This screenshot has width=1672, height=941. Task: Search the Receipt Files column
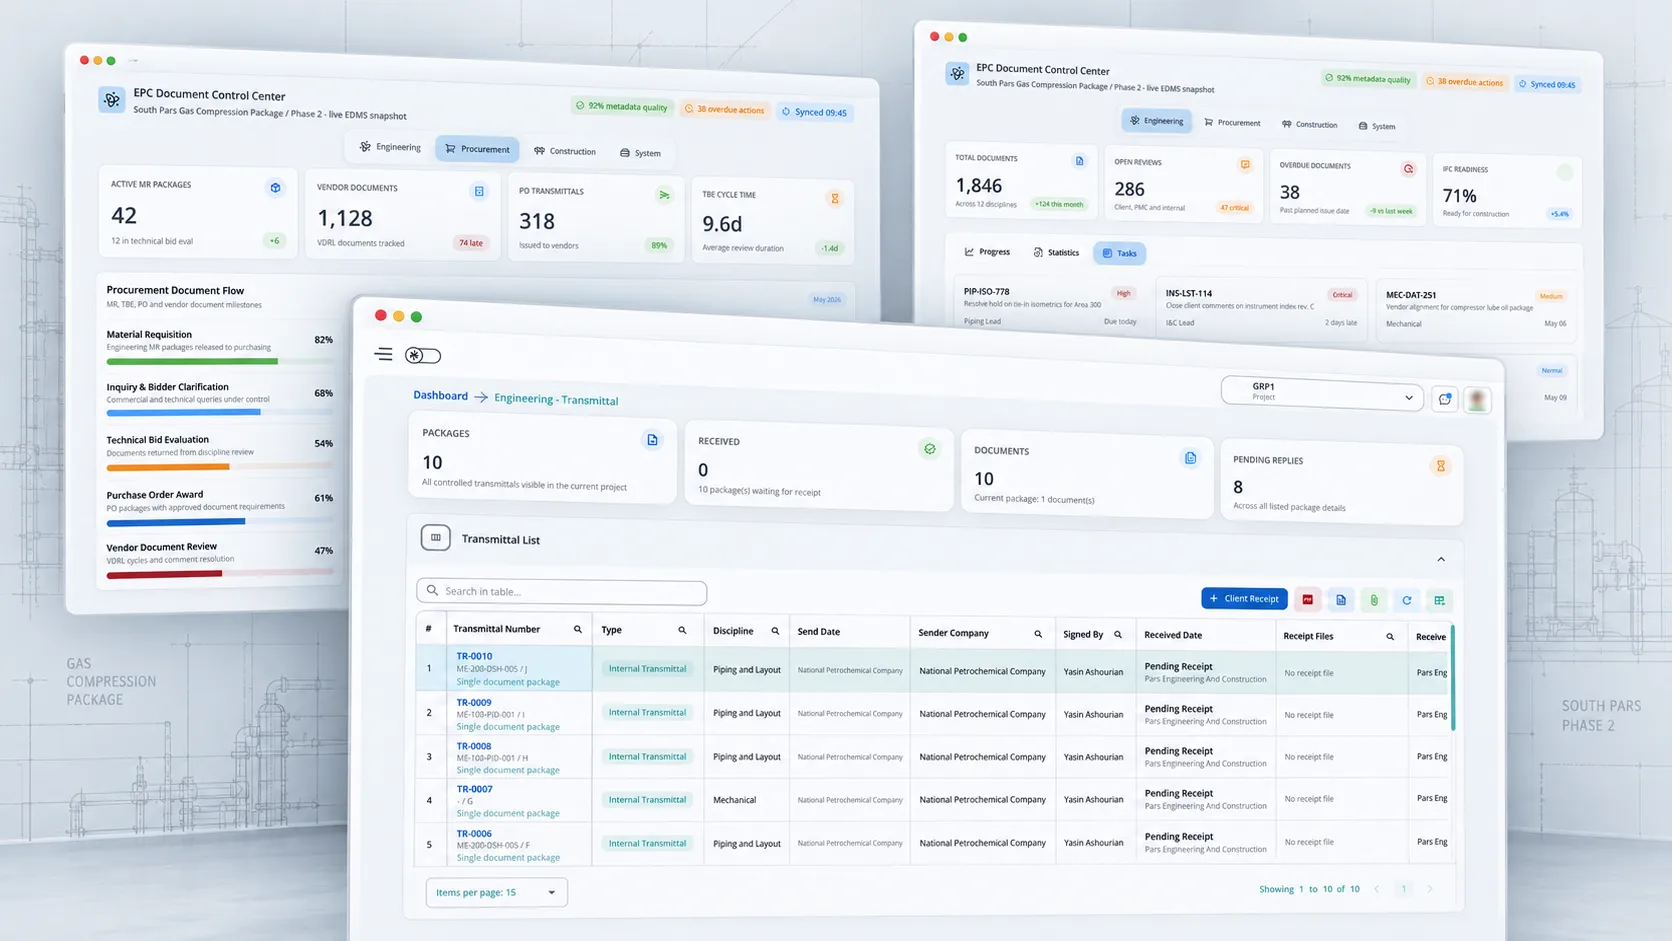[1390, 636]
